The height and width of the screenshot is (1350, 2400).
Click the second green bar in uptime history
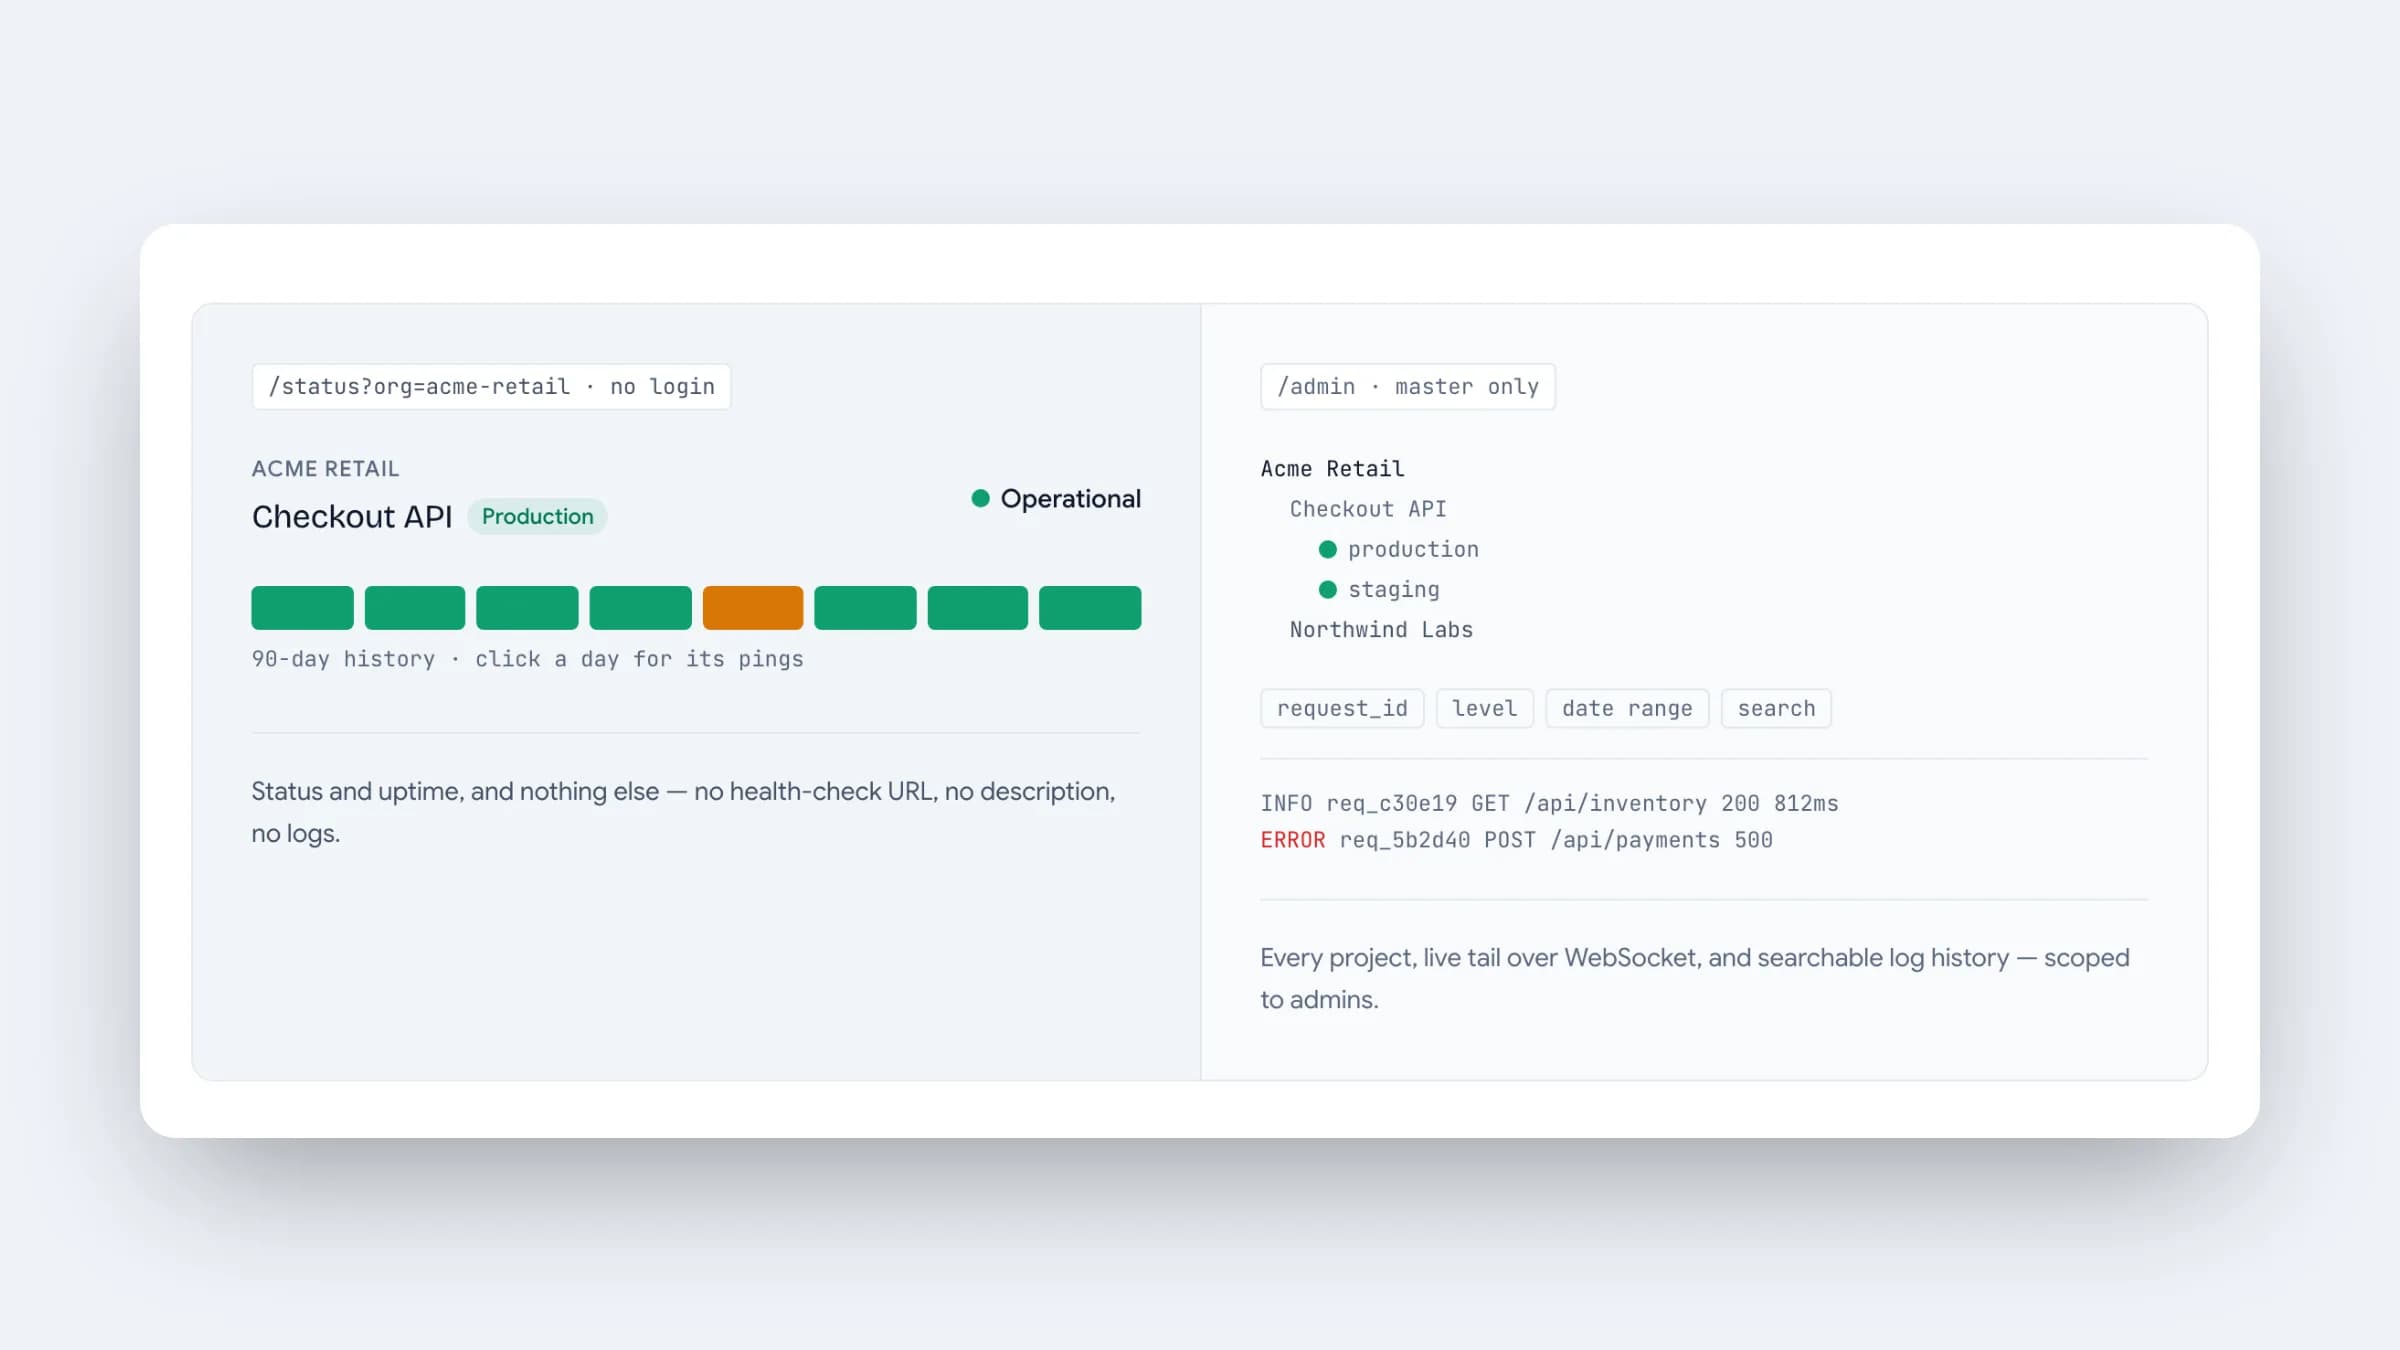(x=415, y=608)
